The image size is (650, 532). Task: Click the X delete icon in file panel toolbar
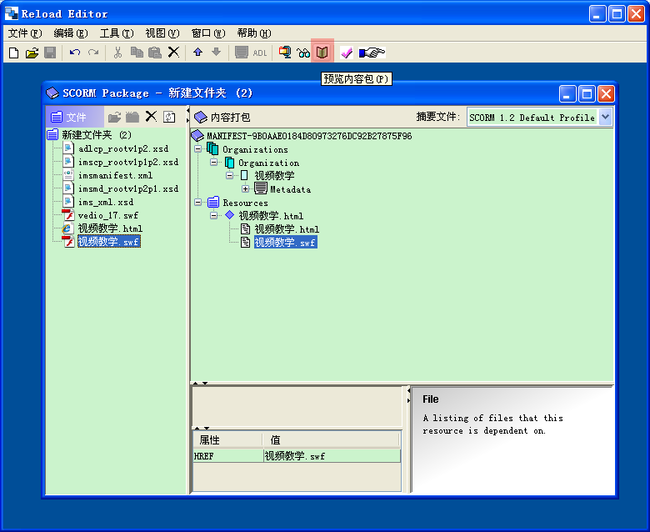coord(151,117)
